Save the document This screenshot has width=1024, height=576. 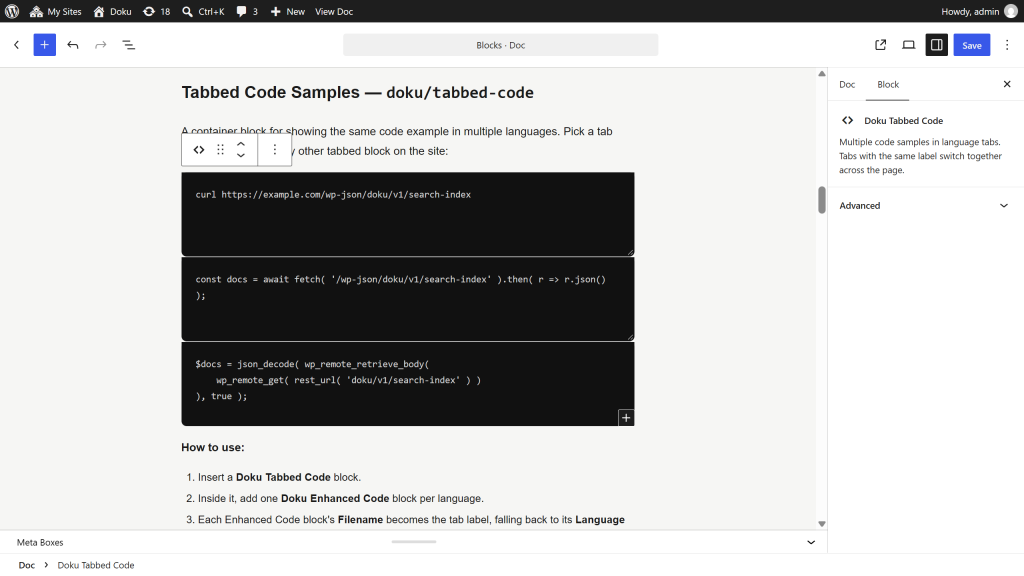click(x=972, y=45)
